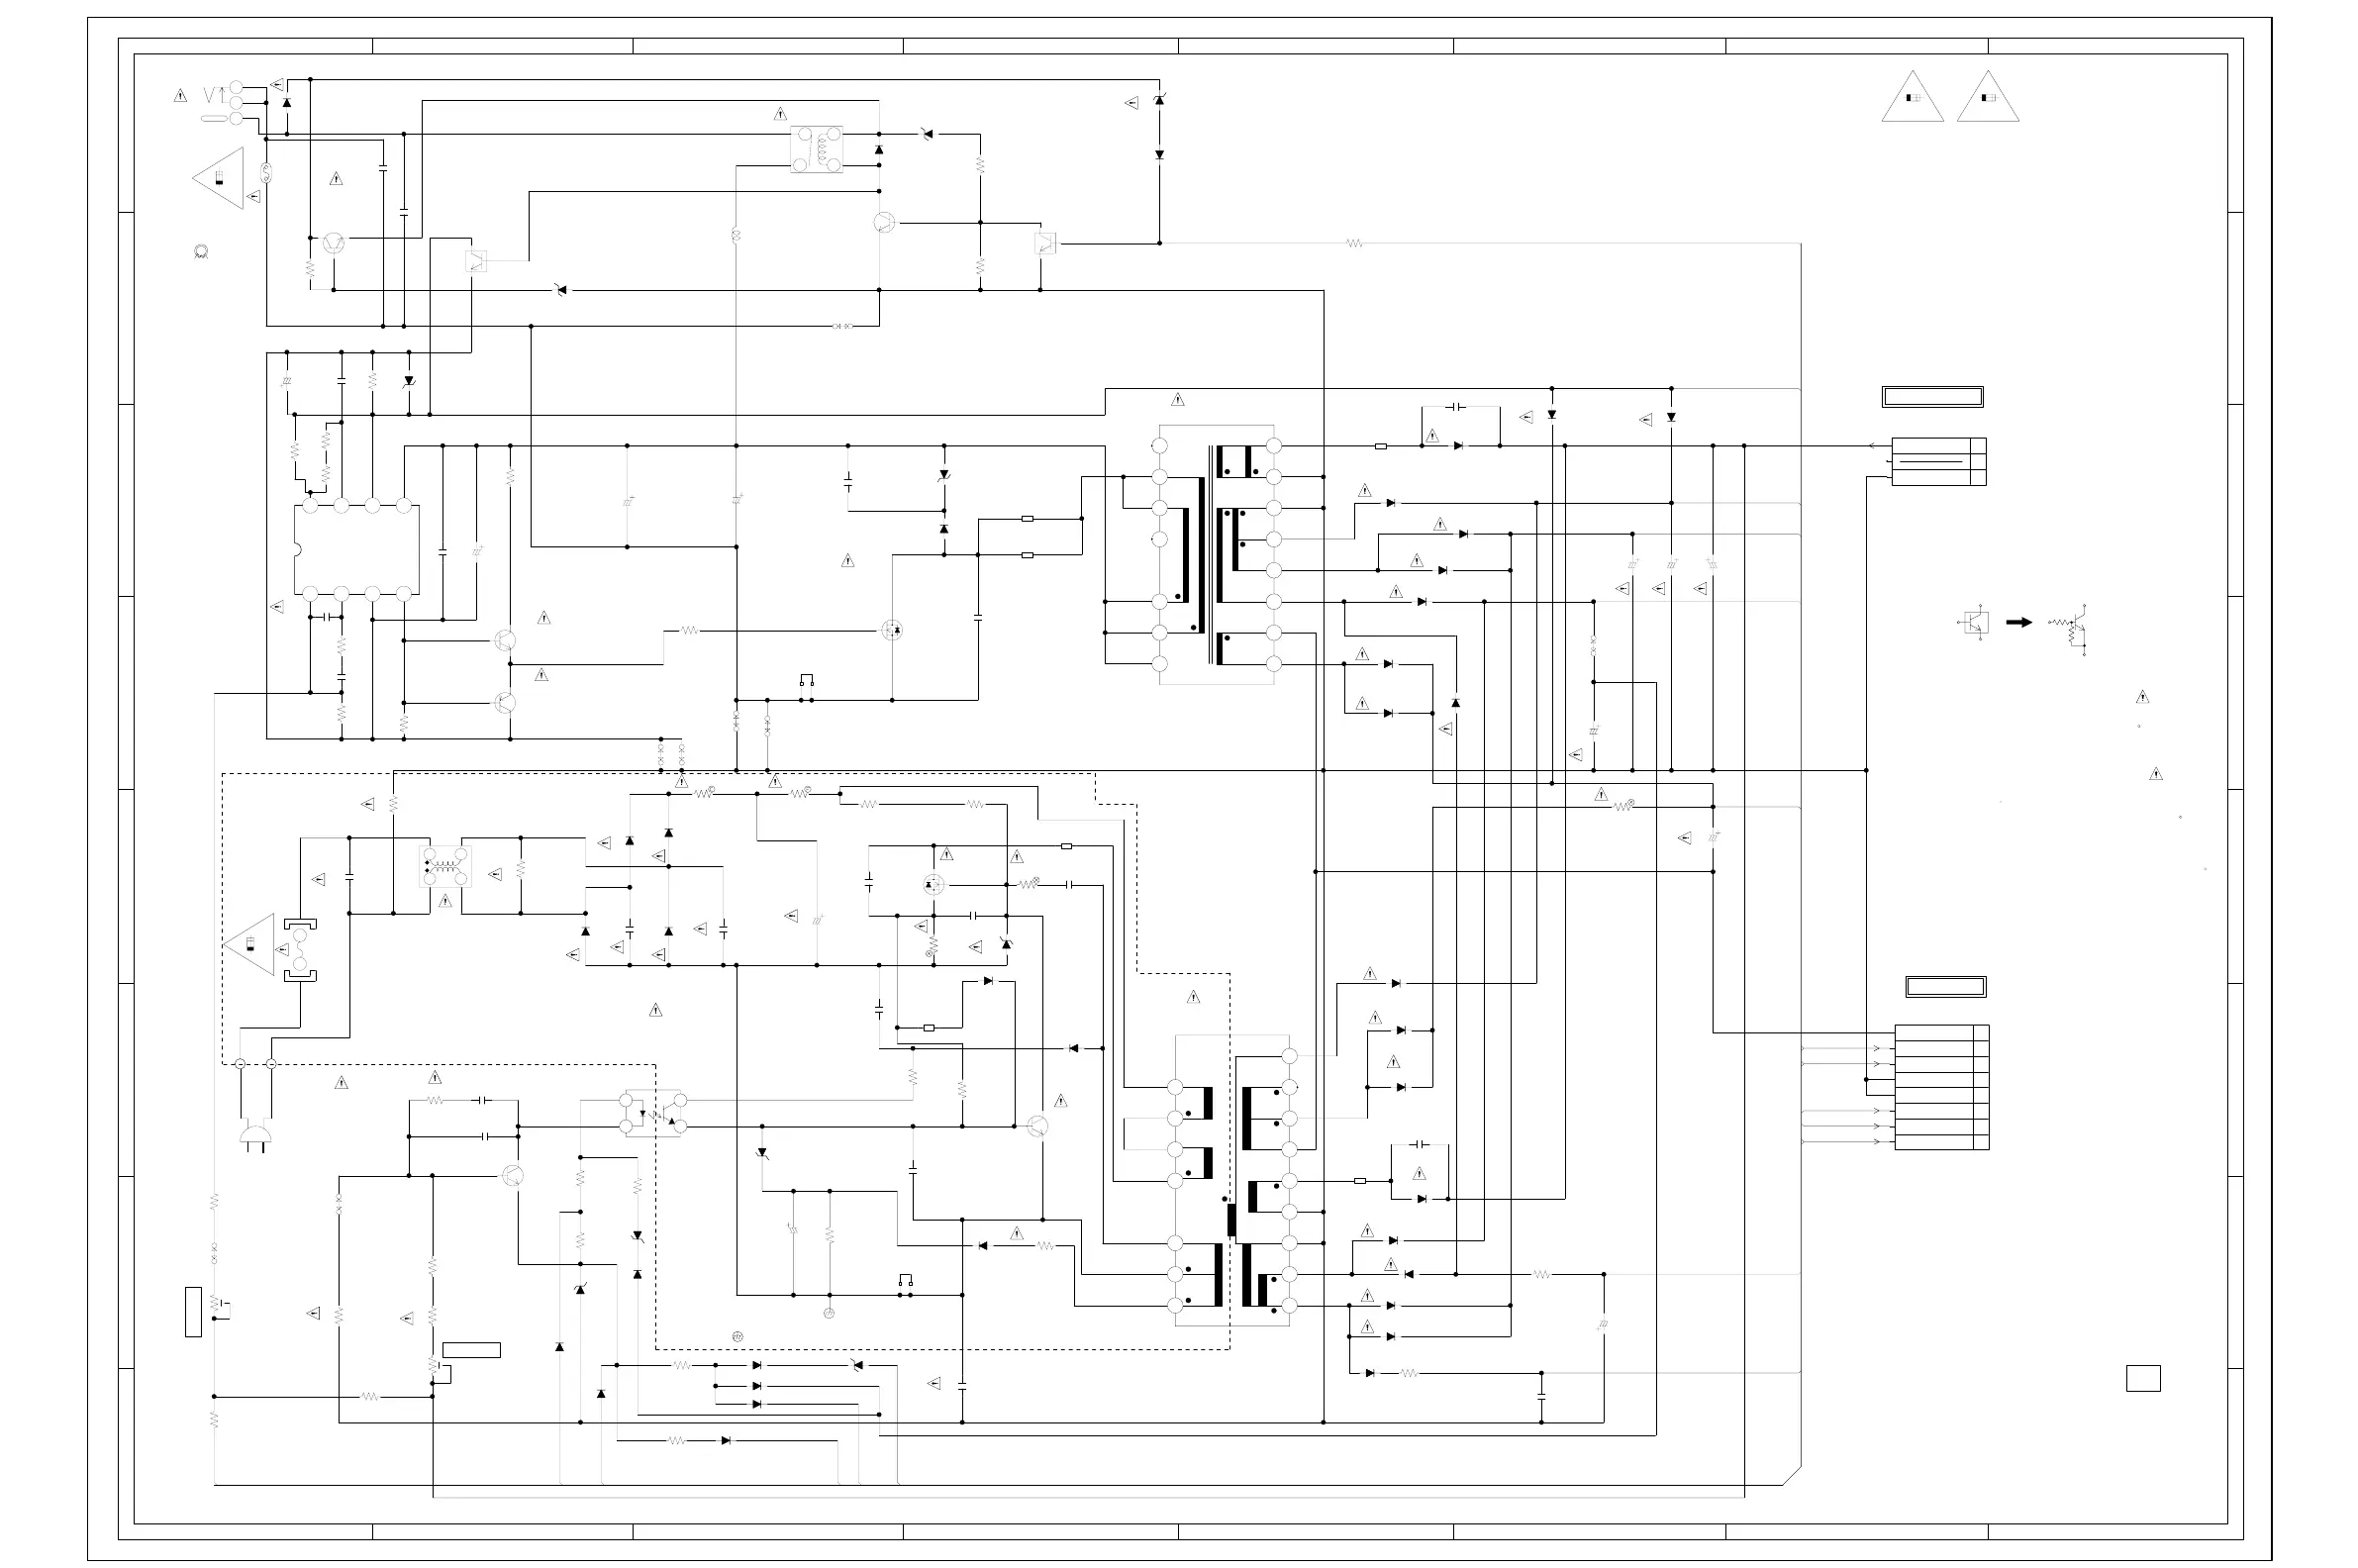2358x1568 pixels.
Task: Select the double-bordered label box above the eight-row connector
Action: coord(1945,987)
